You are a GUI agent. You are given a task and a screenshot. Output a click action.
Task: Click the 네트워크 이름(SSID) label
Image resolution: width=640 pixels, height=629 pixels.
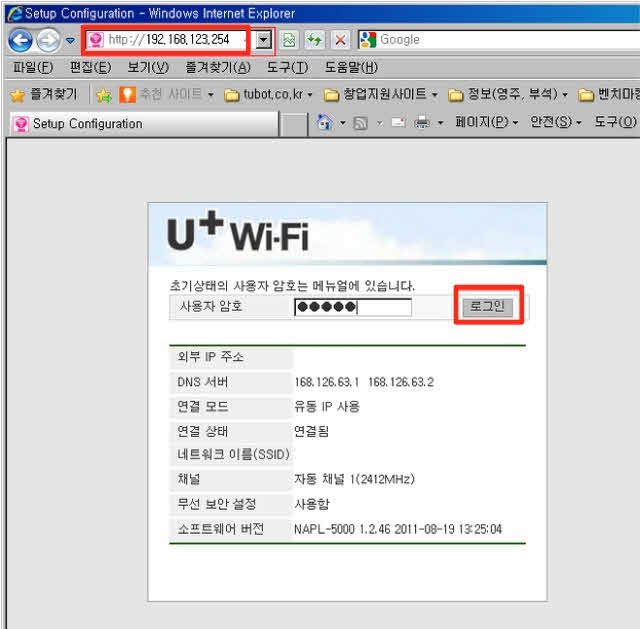click(x=233, y=454)
